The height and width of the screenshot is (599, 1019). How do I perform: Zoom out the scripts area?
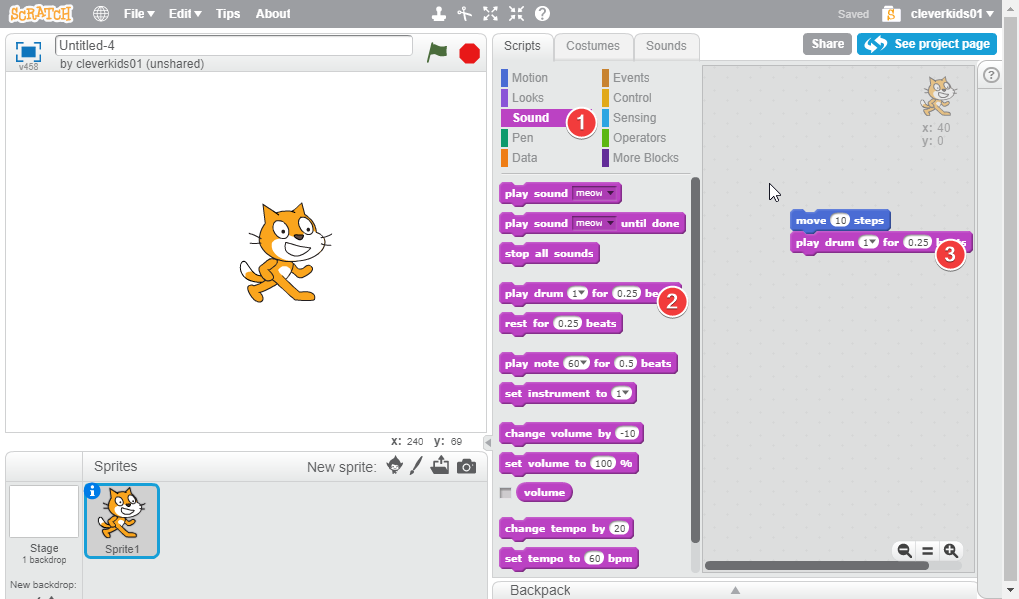click(x=904, y=551)
